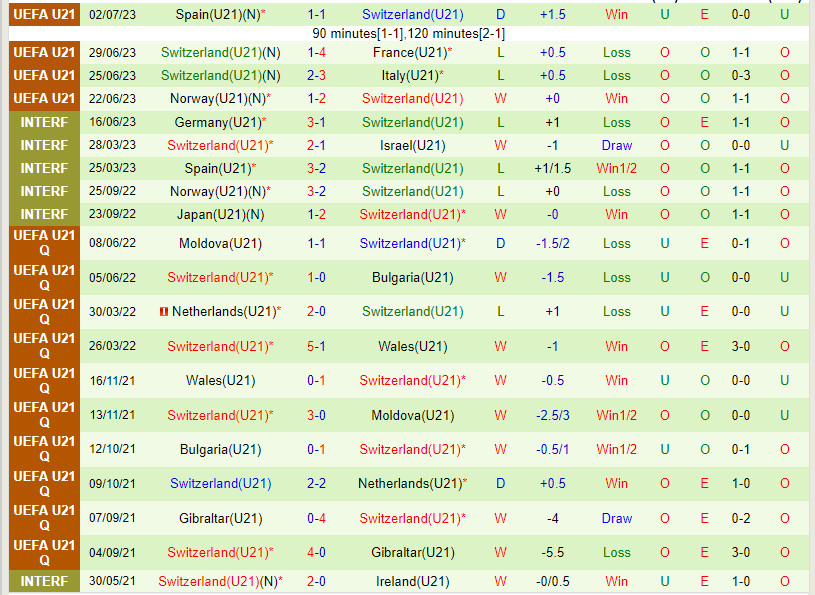
Task: Select INTERF league cell dated 16/06/23
Action: tap(45, 123)
